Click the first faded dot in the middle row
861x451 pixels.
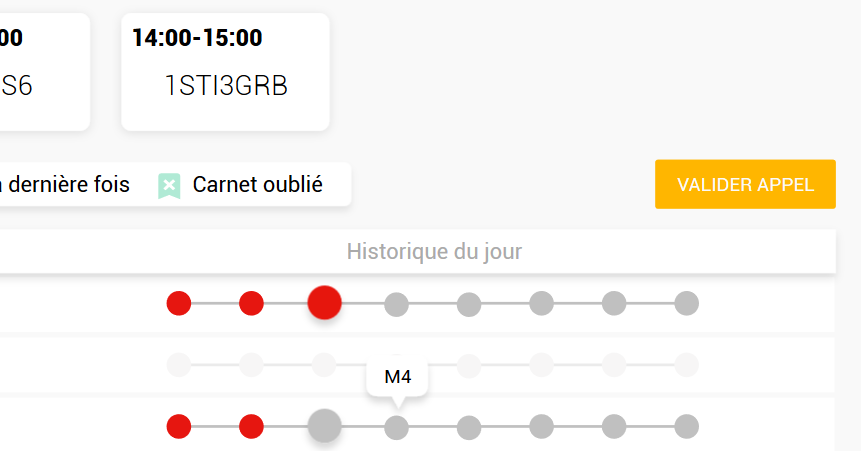179,365
